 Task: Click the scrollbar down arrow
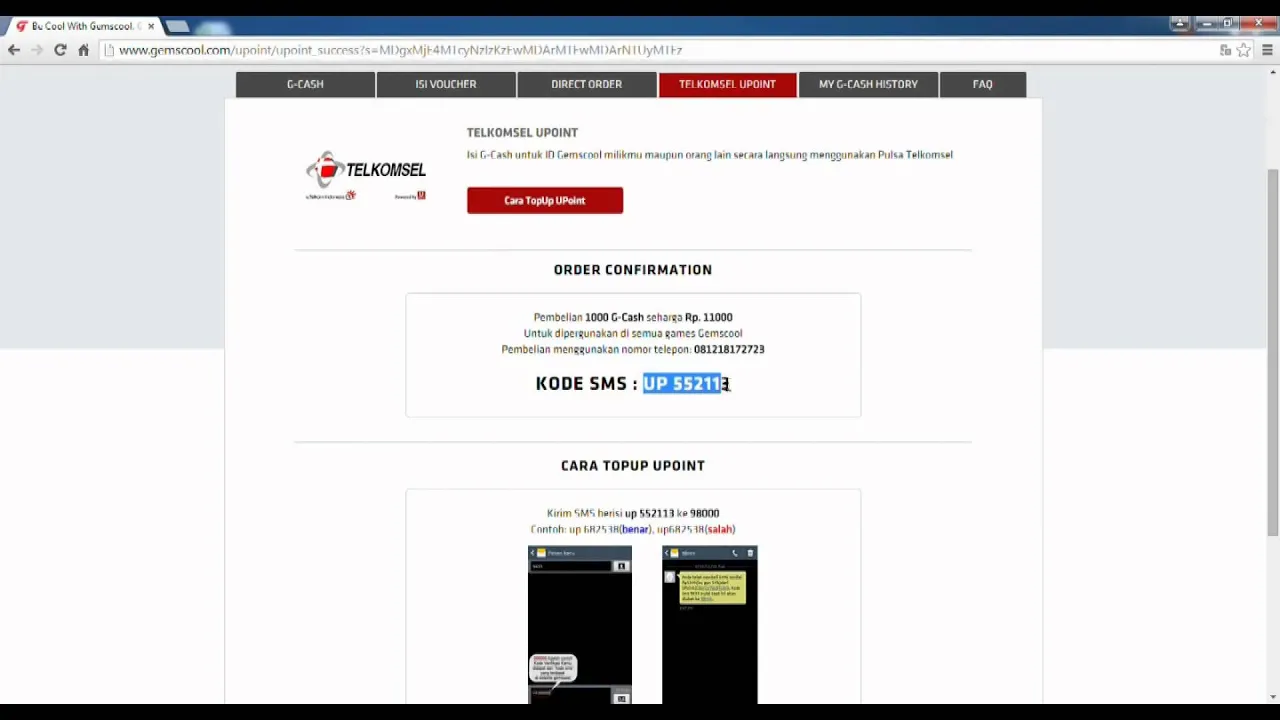(1272, 696)
